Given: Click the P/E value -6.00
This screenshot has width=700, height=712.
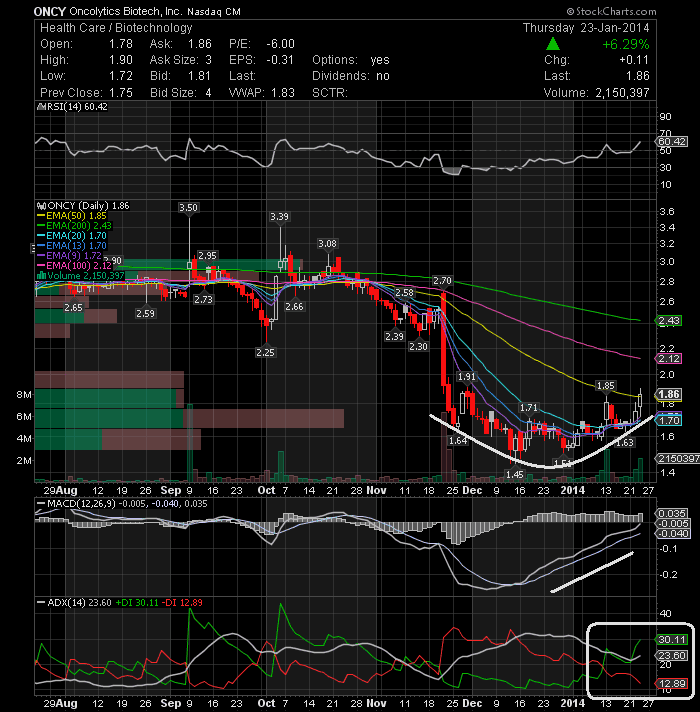Looking at the screenshot, I should pos(281,44).
